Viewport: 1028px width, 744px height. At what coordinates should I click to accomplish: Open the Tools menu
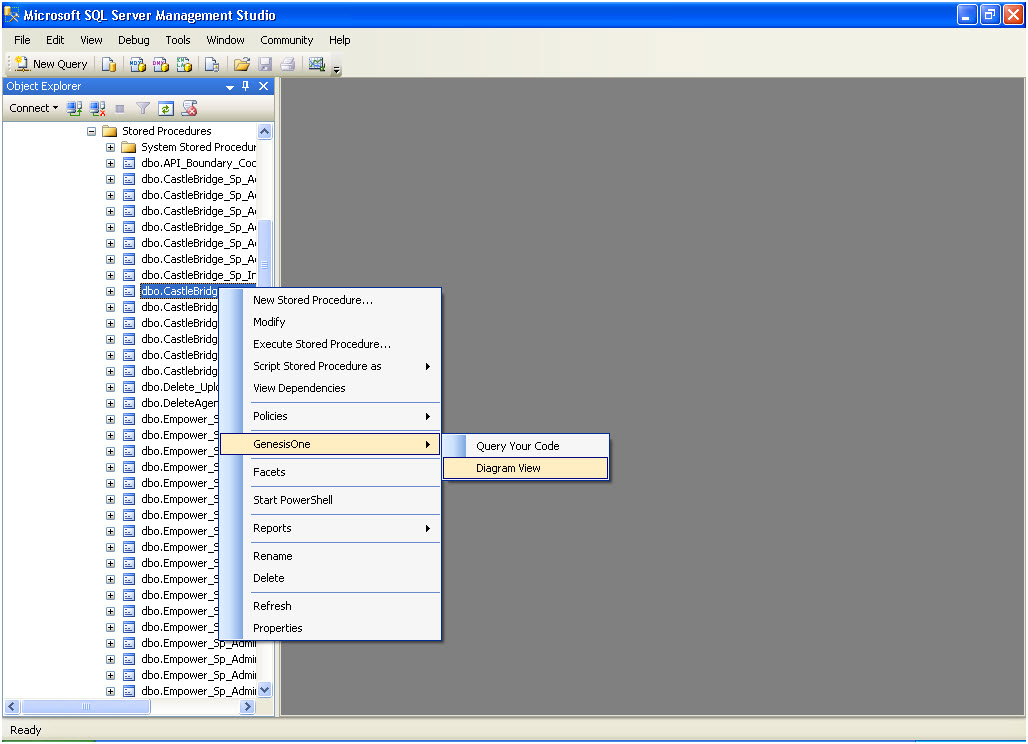178,40
